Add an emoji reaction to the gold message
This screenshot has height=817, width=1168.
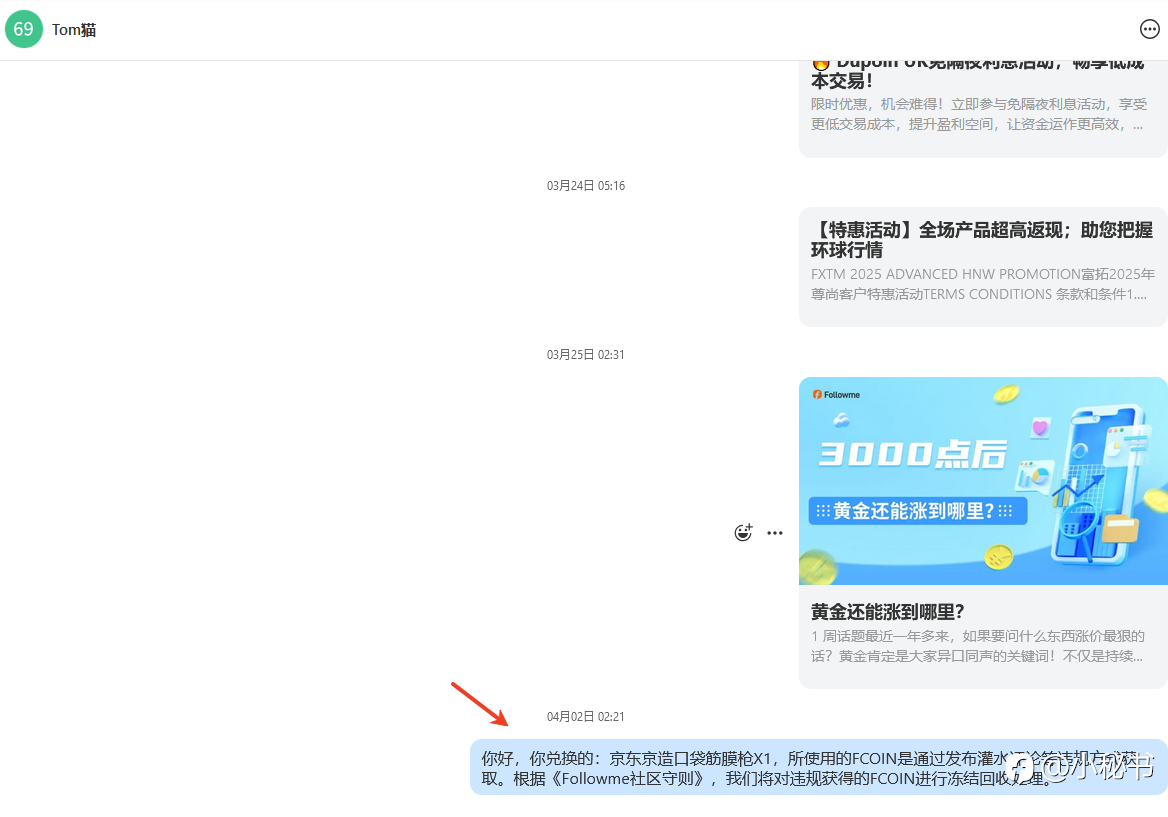[743, 533]
